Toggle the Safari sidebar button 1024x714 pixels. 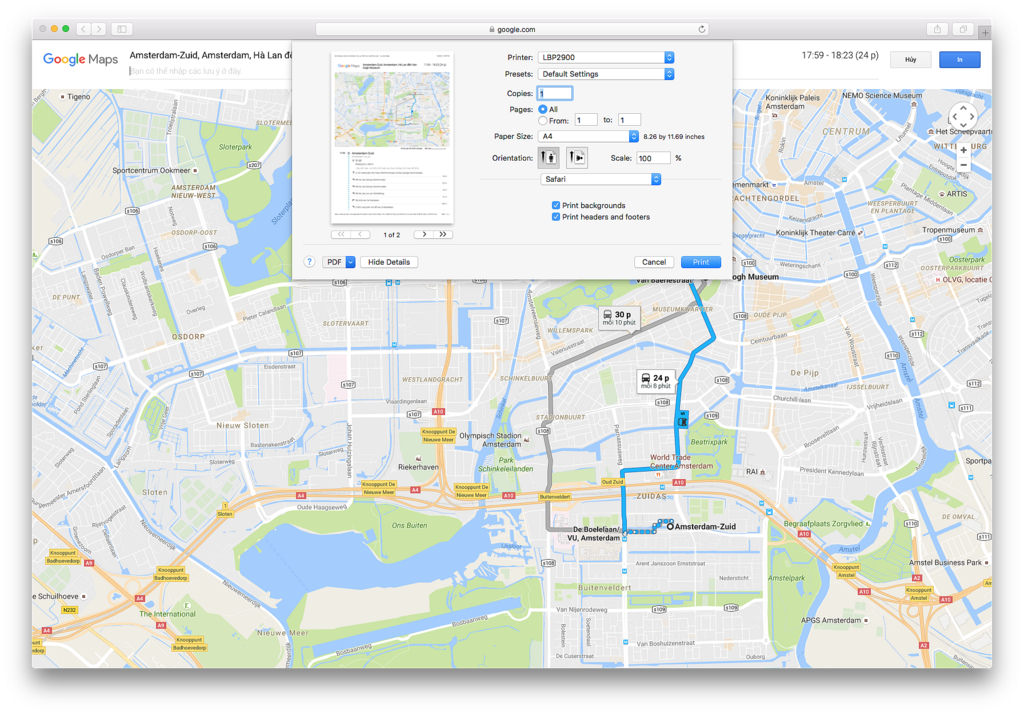pyautogui.click(x=121, y=29)
